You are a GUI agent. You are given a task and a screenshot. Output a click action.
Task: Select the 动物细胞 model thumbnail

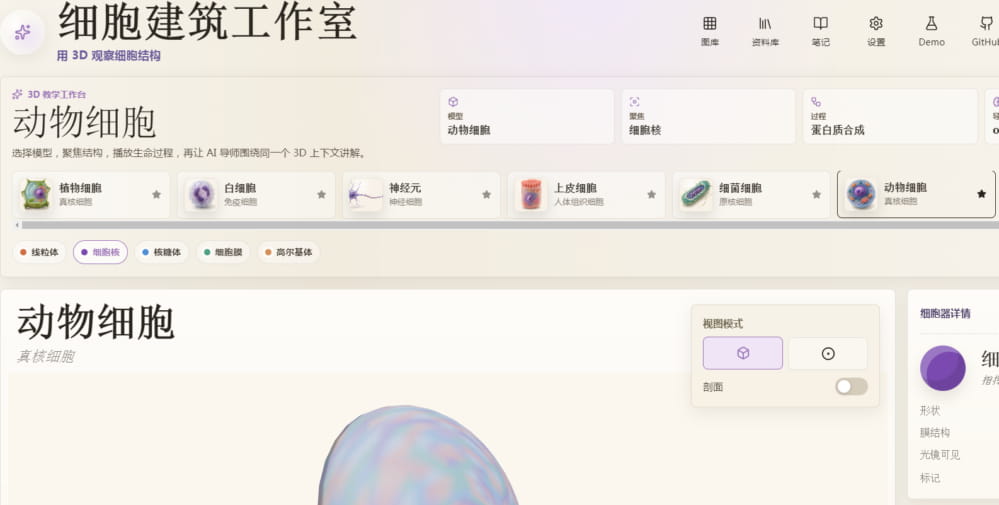coord(861,194)
